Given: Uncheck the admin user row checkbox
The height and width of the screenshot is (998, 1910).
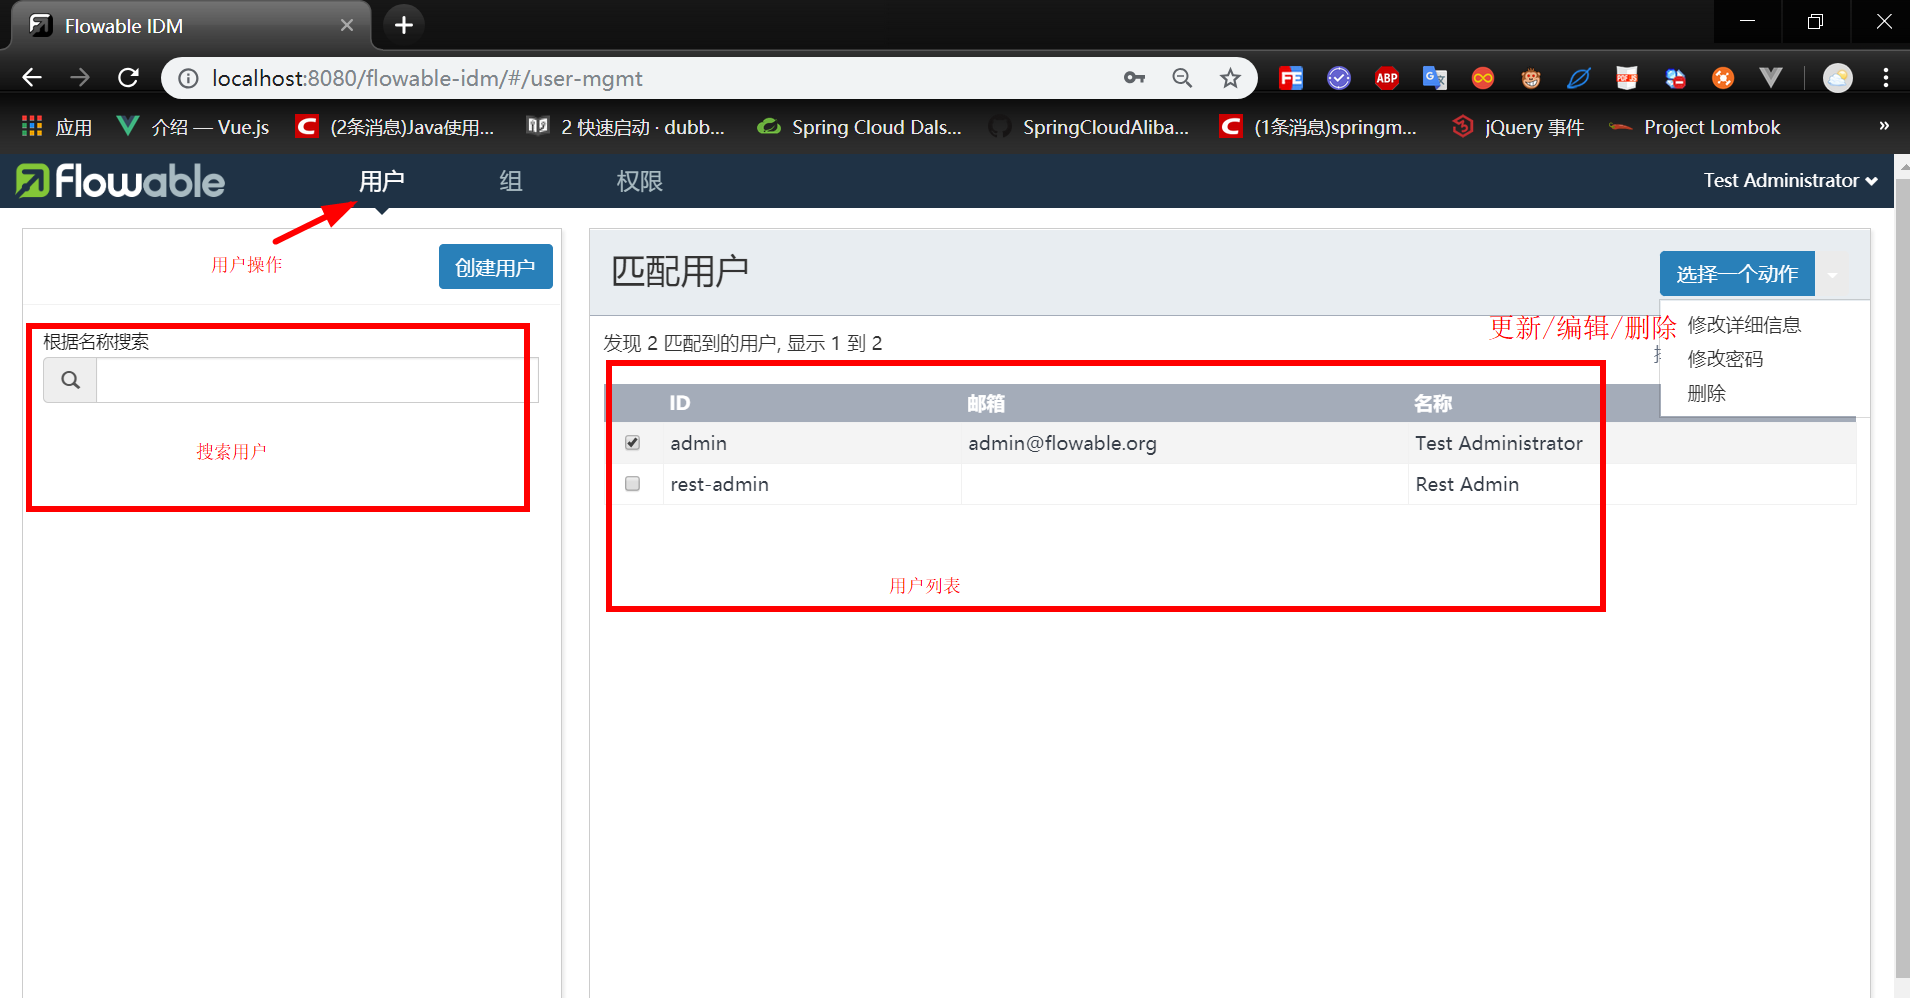Looking at the screenshot, I should pos(632,442).
